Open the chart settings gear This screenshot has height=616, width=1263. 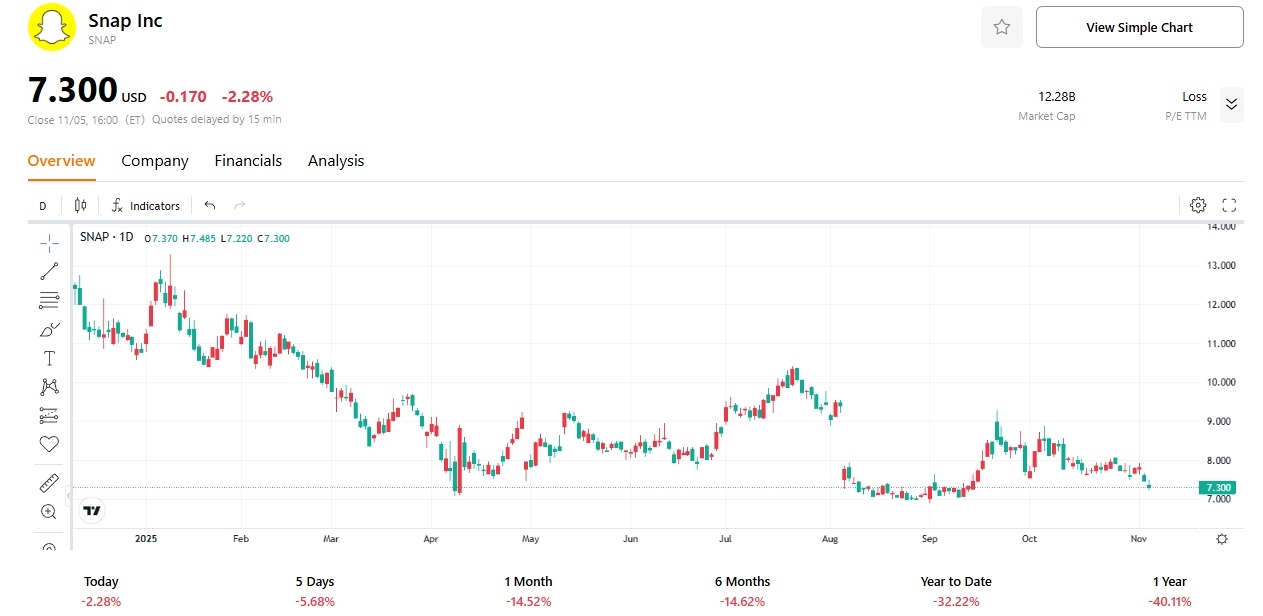click(1198, 205)
